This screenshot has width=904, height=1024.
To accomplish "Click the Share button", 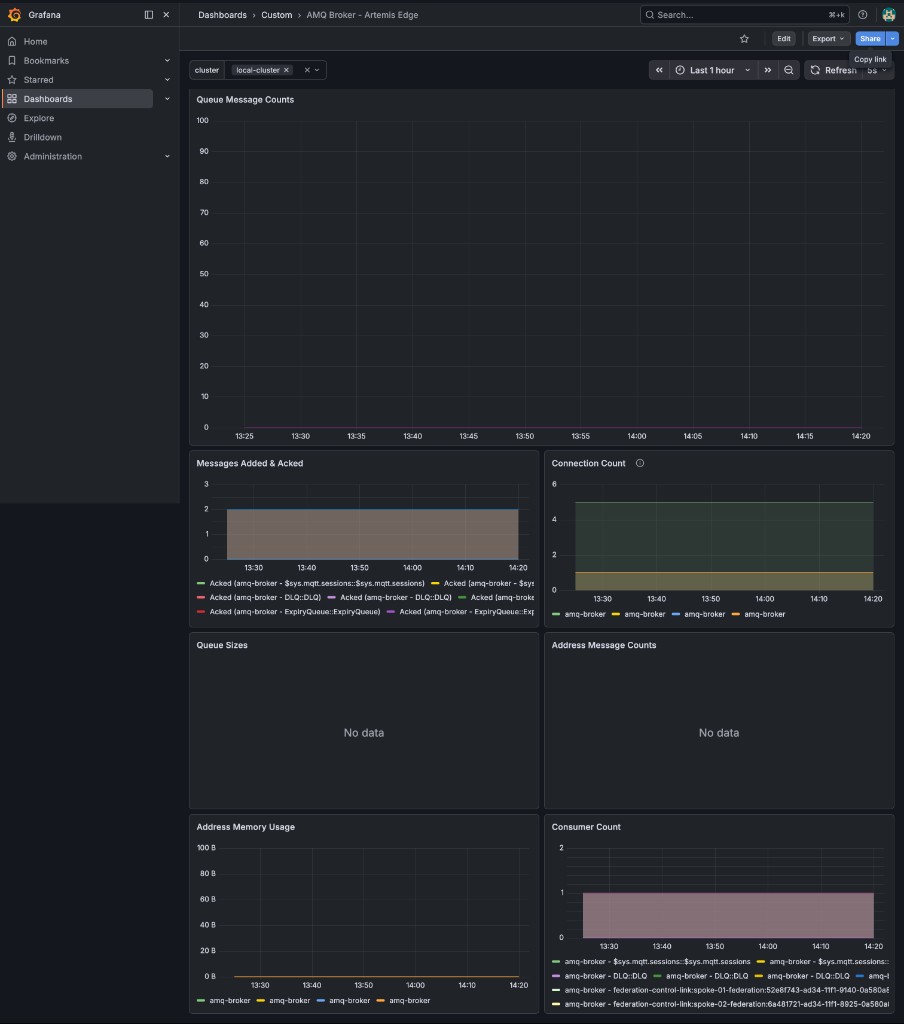I will tap(870, 39).
